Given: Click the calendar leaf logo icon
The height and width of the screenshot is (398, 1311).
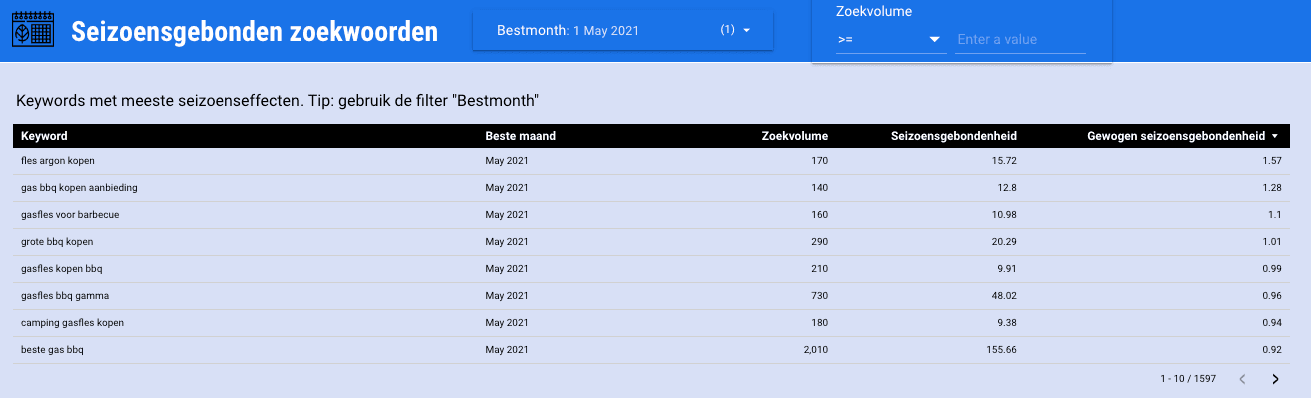Looking at the screenshot, I should [x=32, y=30].
